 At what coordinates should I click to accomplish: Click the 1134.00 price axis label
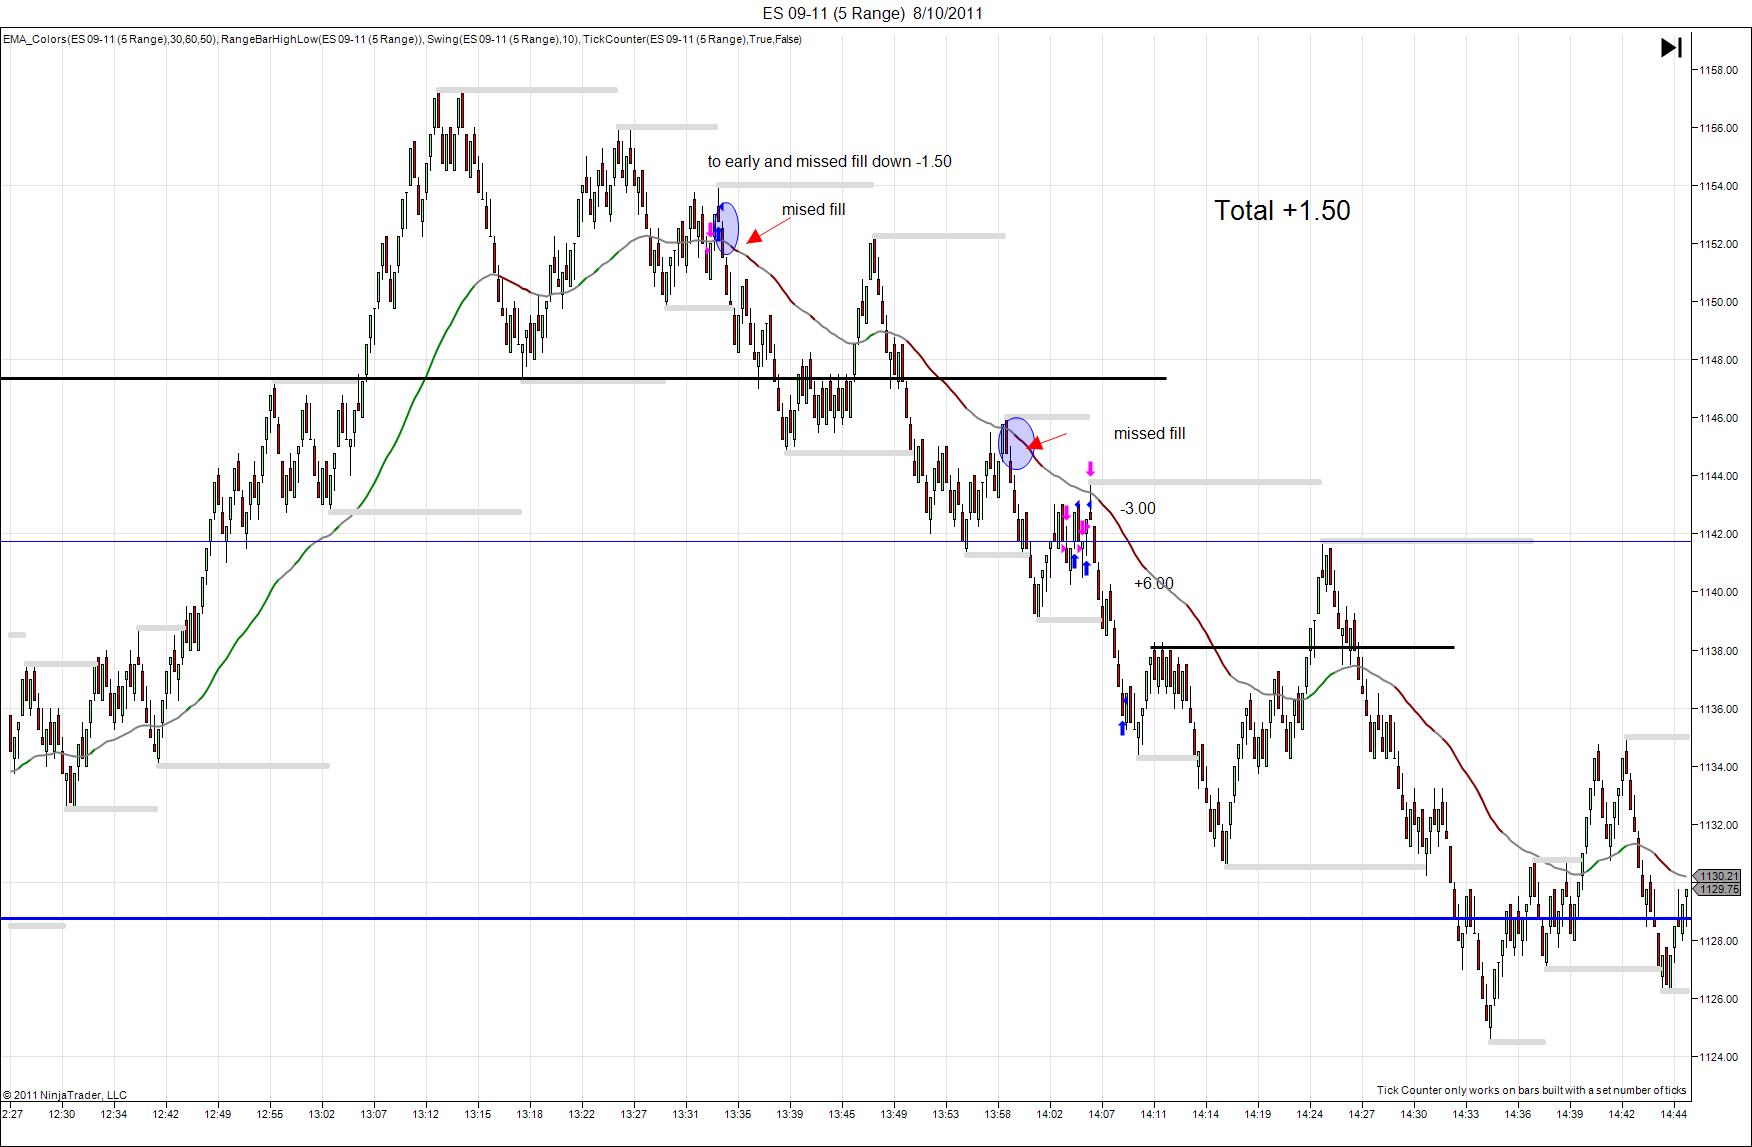(1717, 767)
